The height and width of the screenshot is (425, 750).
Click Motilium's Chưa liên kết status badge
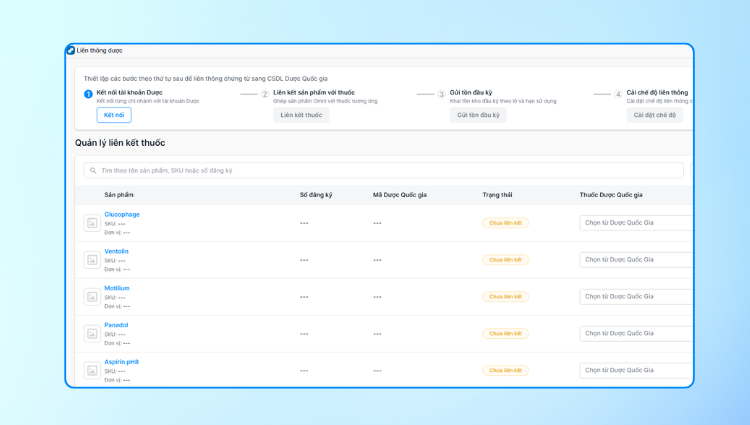[x=506, y=296]
